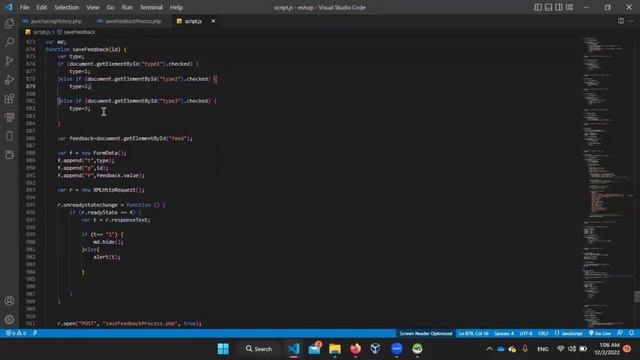Click the r.open POST saveFeedbackProcess.php line
Image resolution: width=640 pixels, height=360 pixels.
point(129,323)
